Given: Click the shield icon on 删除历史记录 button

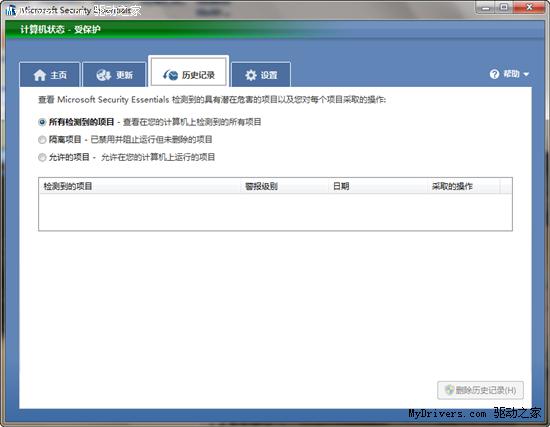Looking at the screenshot, I should point(449,390).
